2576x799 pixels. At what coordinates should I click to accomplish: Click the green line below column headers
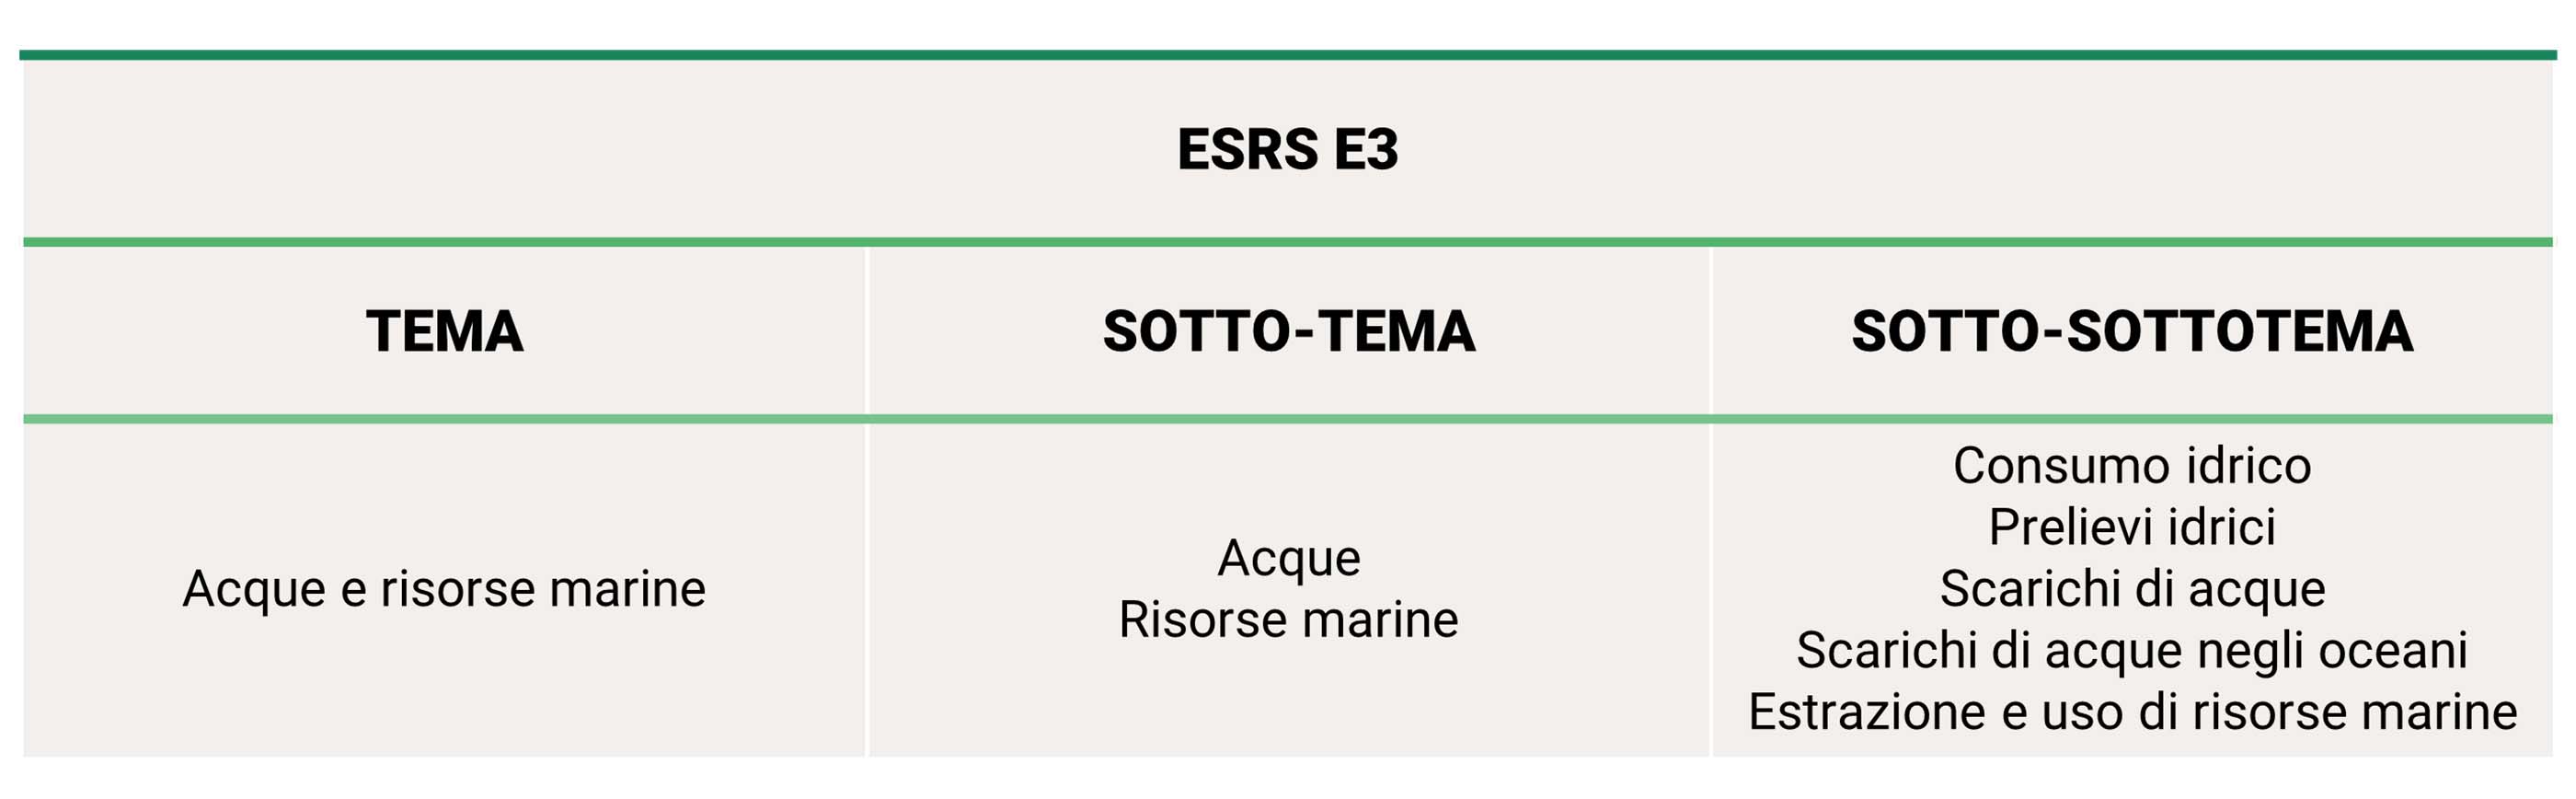click(x=1288, y=419)
